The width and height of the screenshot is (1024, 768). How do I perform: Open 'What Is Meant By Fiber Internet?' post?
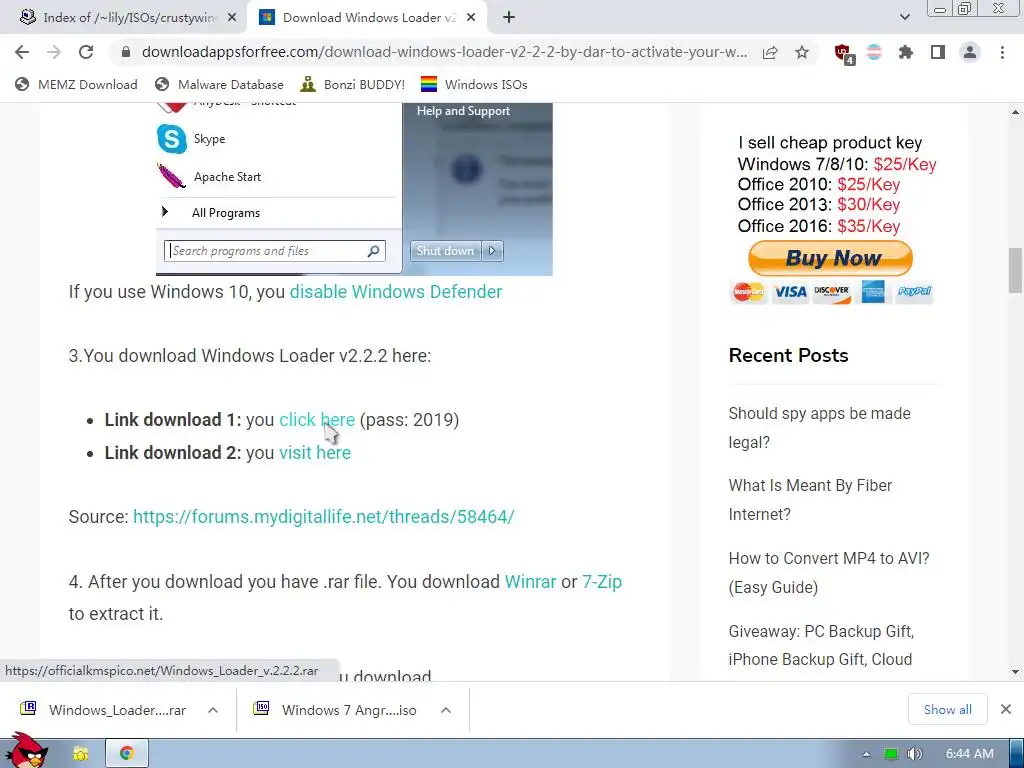(x=810, y=500)
